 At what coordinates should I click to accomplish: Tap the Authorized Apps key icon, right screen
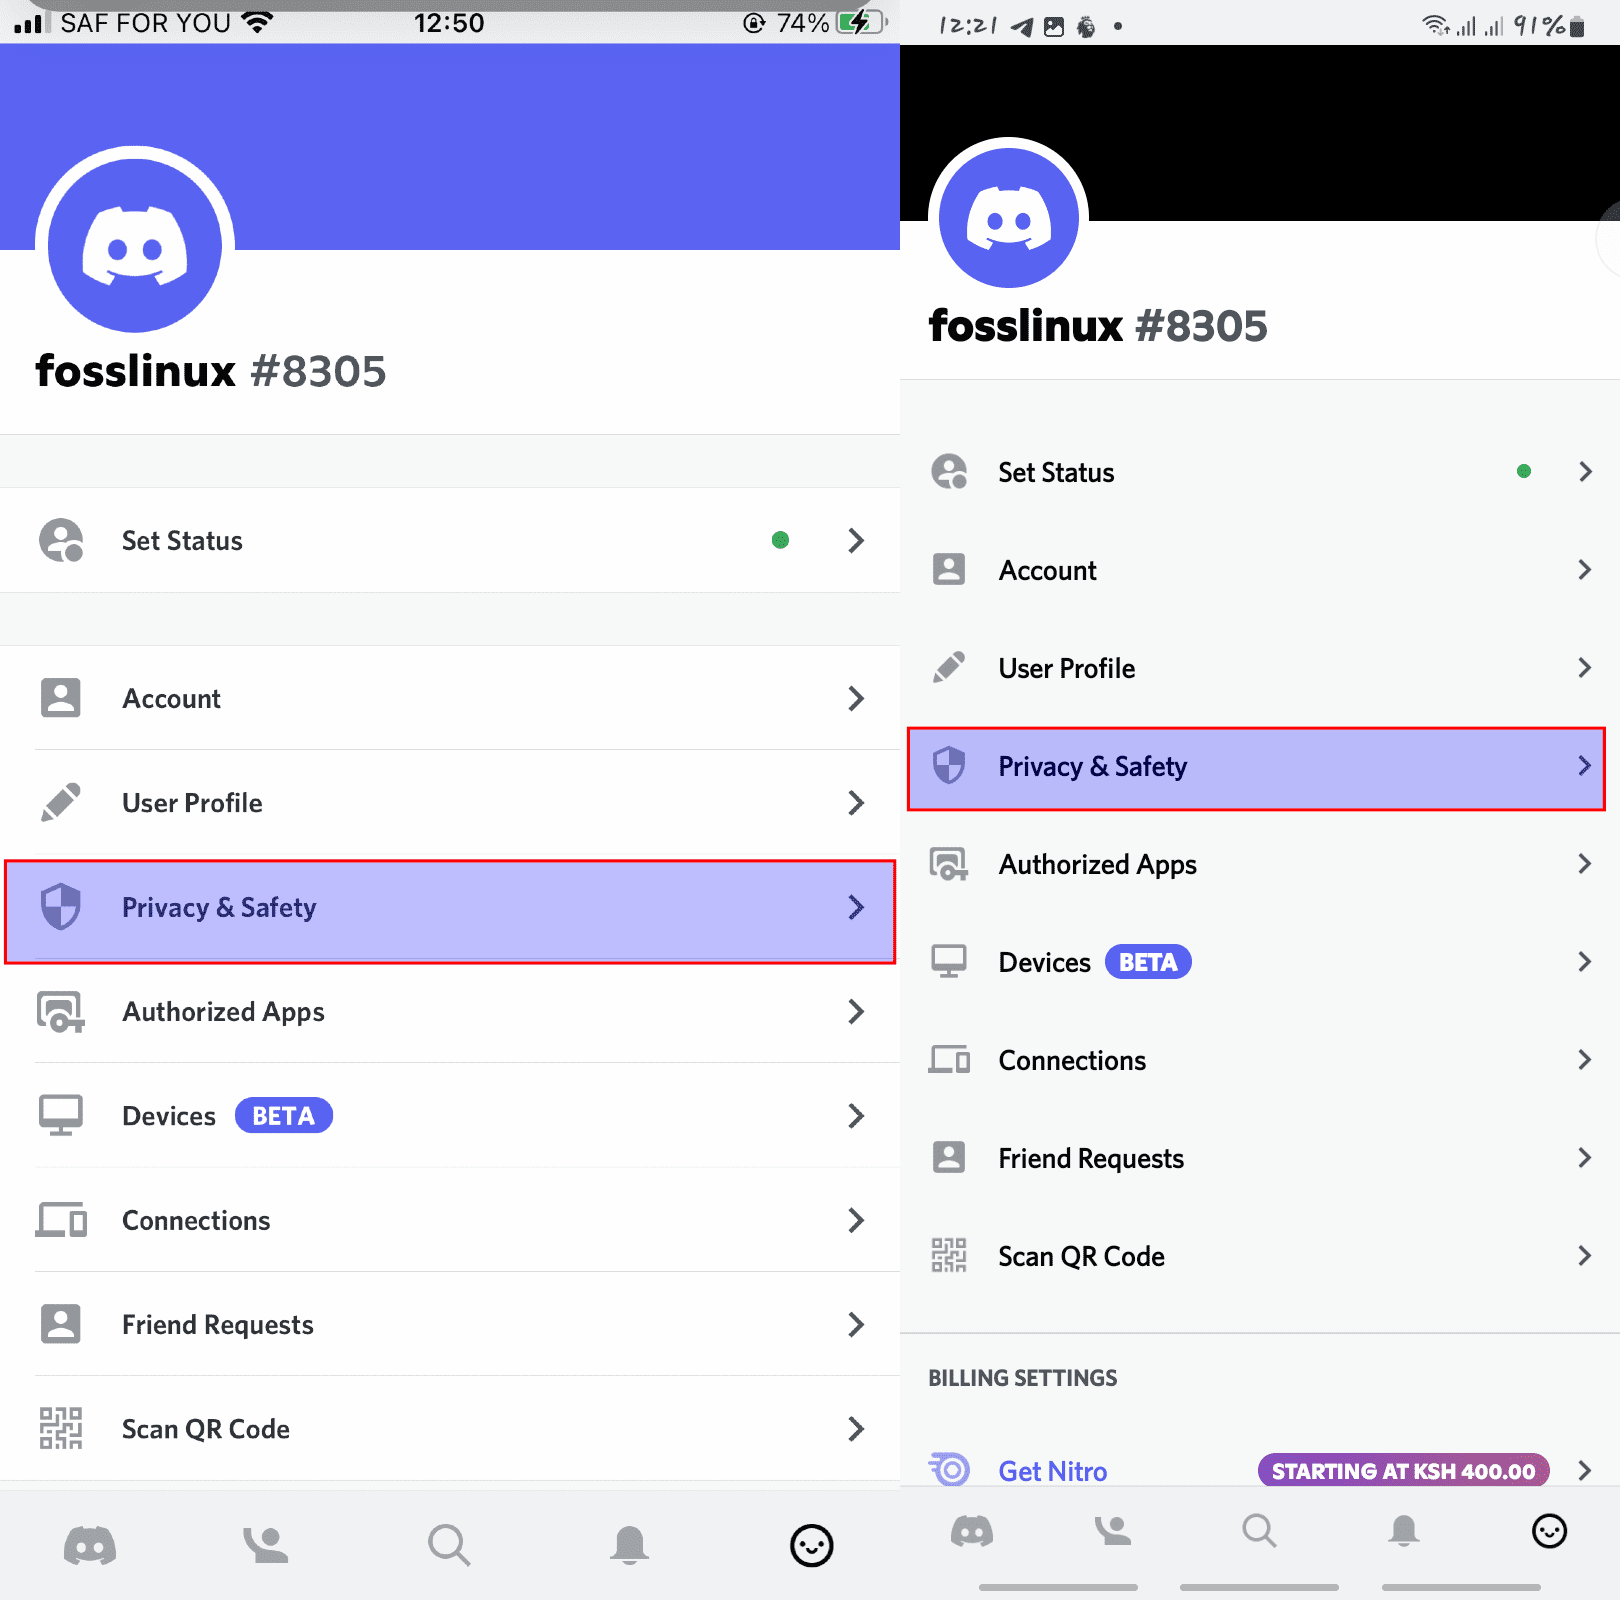coord(949,864)
